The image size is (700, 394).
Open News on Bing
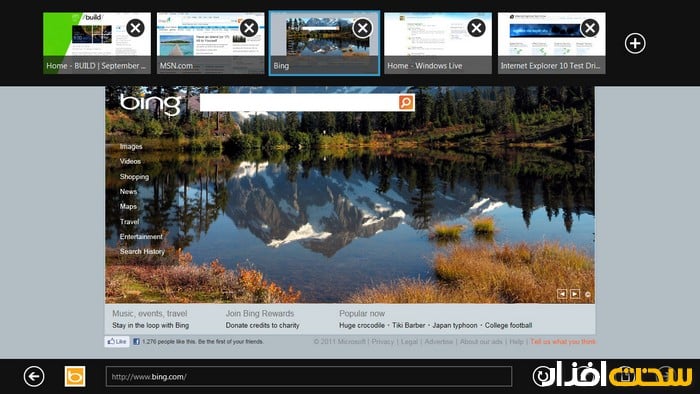coord(128,191)
